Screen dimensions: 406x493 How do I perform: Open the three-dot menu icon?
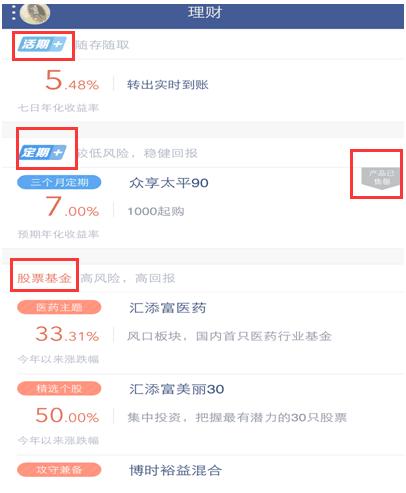pos(13,13)
